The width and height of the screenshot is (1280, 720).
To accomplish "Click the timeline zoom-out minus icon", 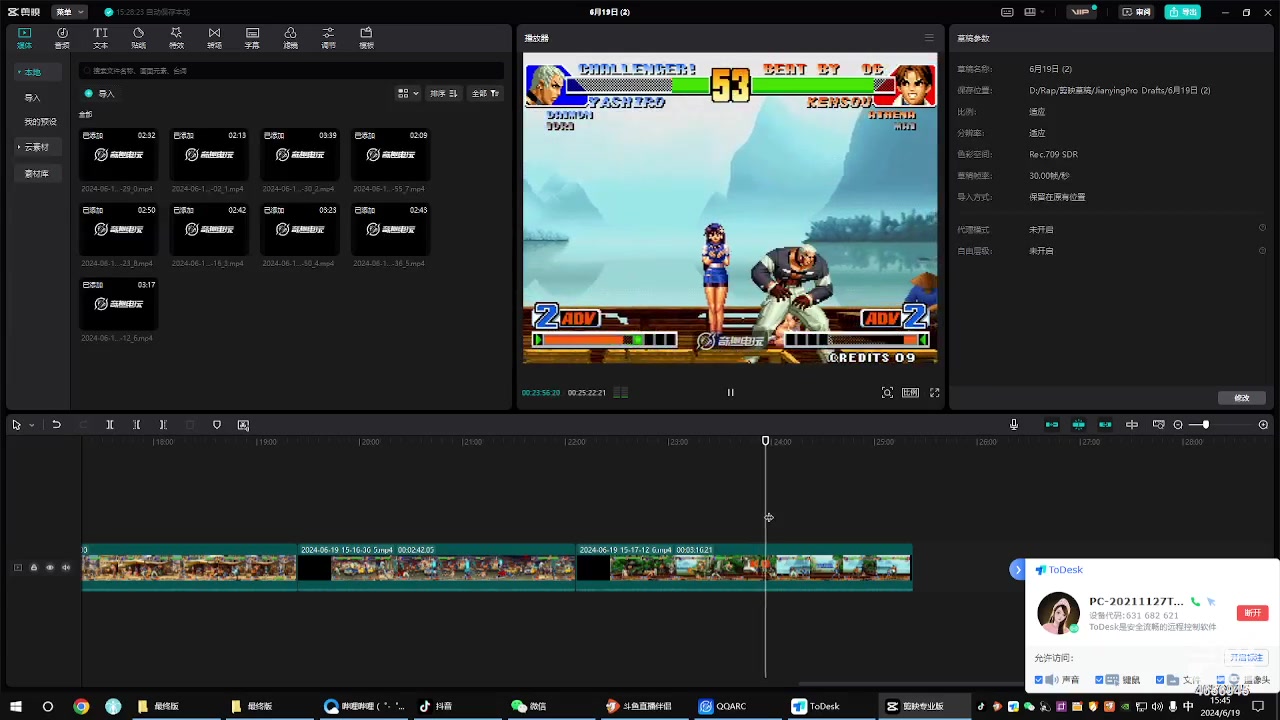I will point(1178,425).
